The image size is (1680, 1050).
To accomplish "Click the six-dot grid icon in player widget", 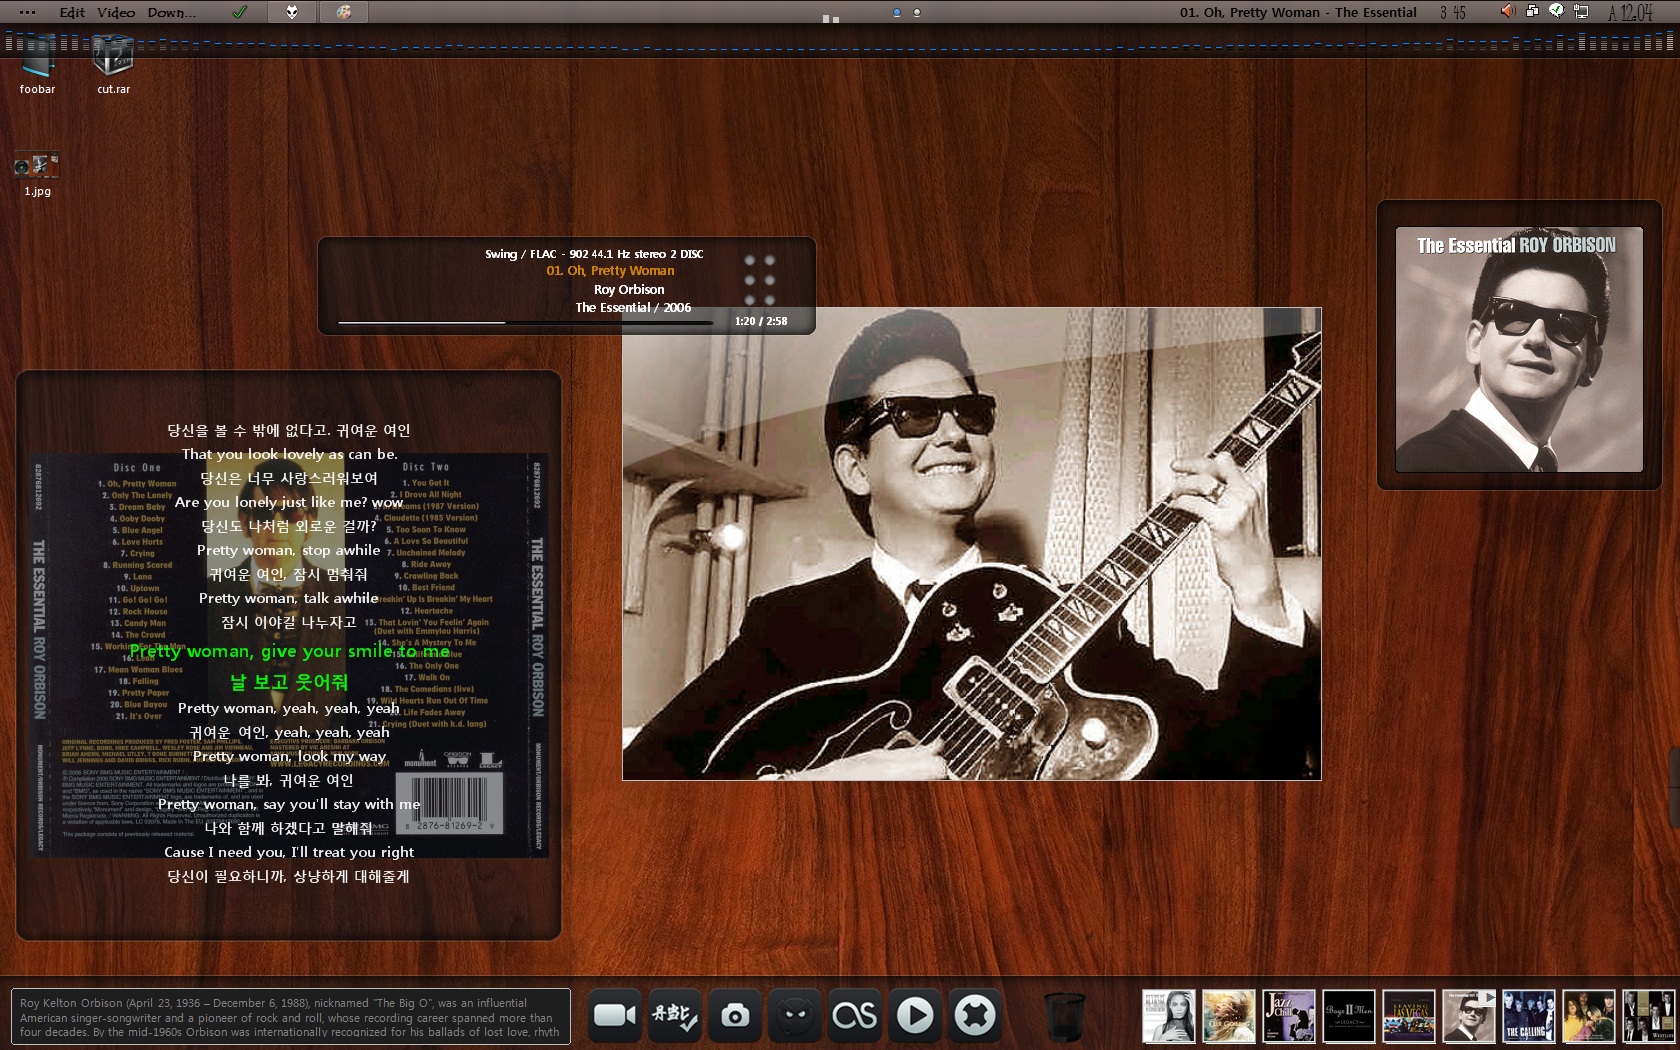I will [x=759, y=279].
